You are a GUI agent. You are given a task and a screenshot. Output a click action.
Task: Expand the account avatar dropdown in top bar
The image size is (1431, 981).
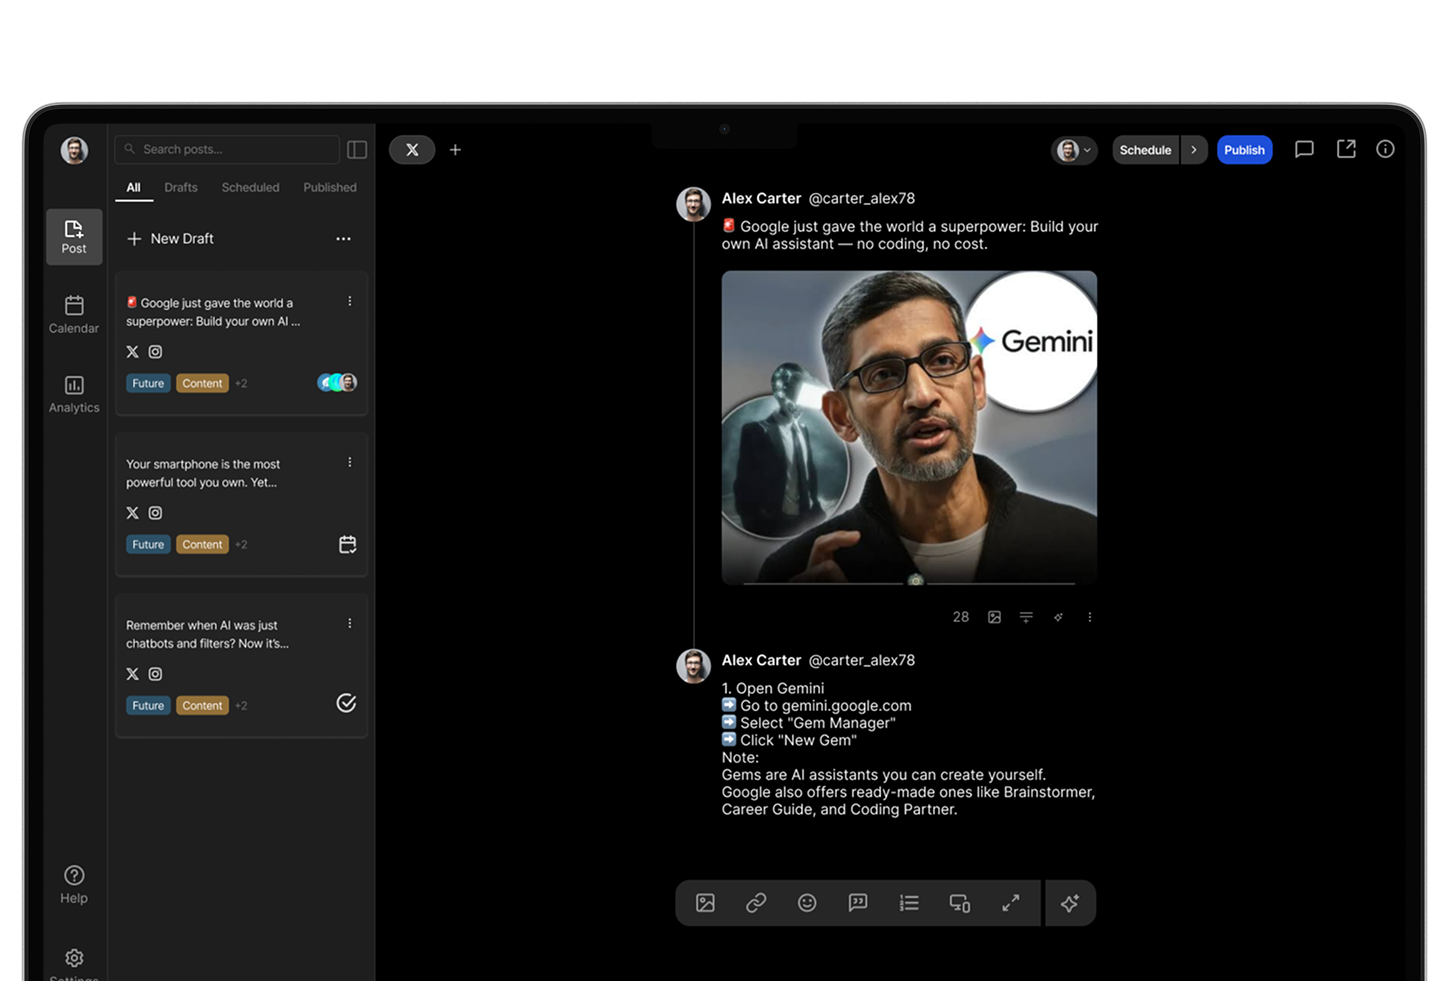point(1075,150)
